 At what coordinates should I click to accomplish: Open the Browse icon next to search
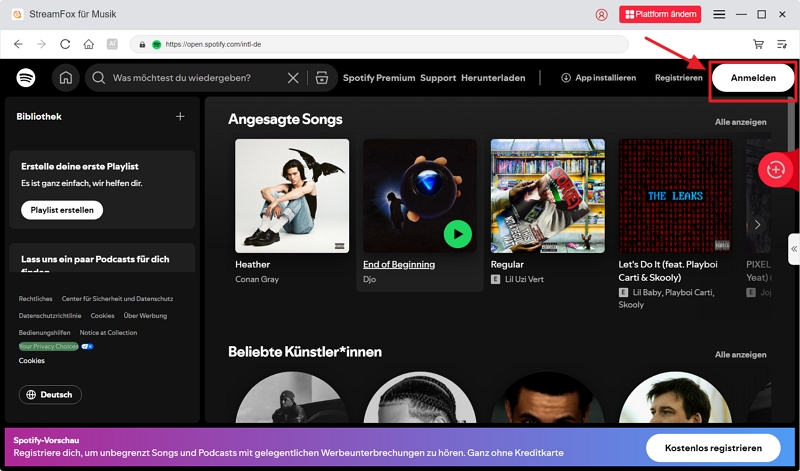(321, 78)
